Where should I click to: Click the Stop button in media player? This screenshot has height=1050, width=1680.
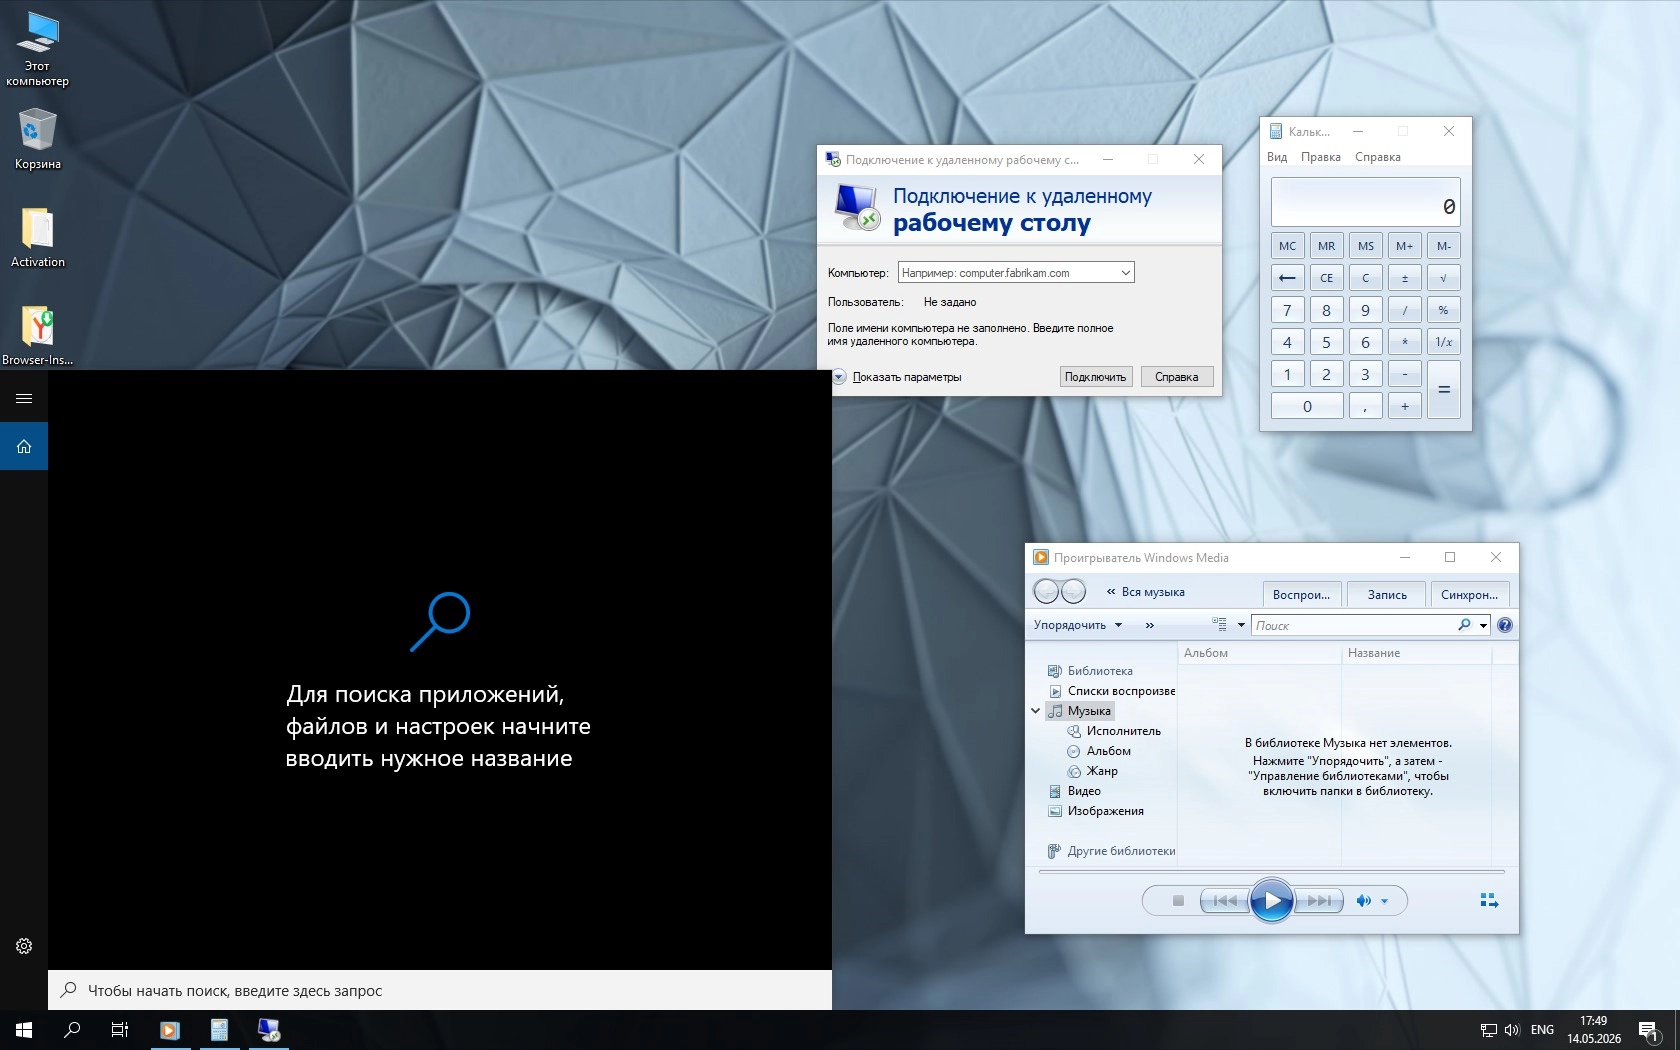pos(1178,901)
